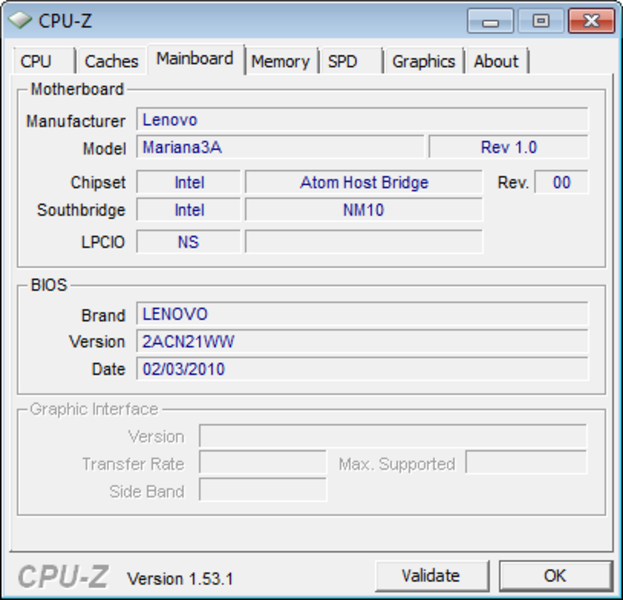Select the Mainboard tab
The height and width of the screenshot is (600, 623).
195,59
